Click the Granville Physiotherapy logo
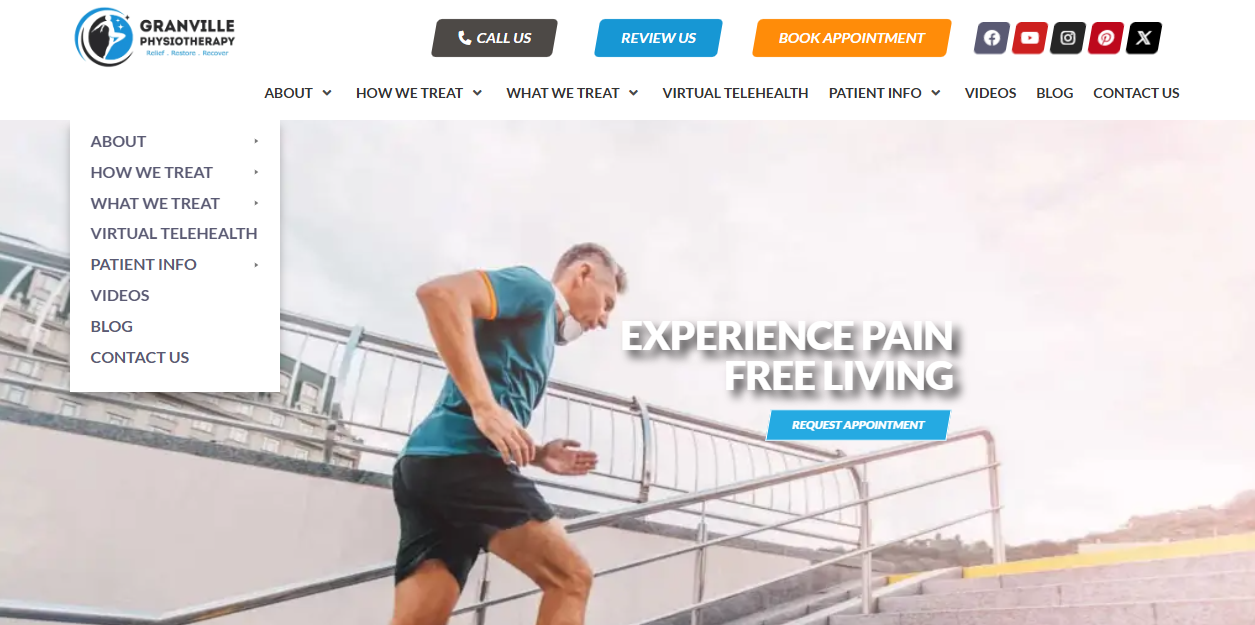Screen dimensions: 1255x625 coord(155,37)
